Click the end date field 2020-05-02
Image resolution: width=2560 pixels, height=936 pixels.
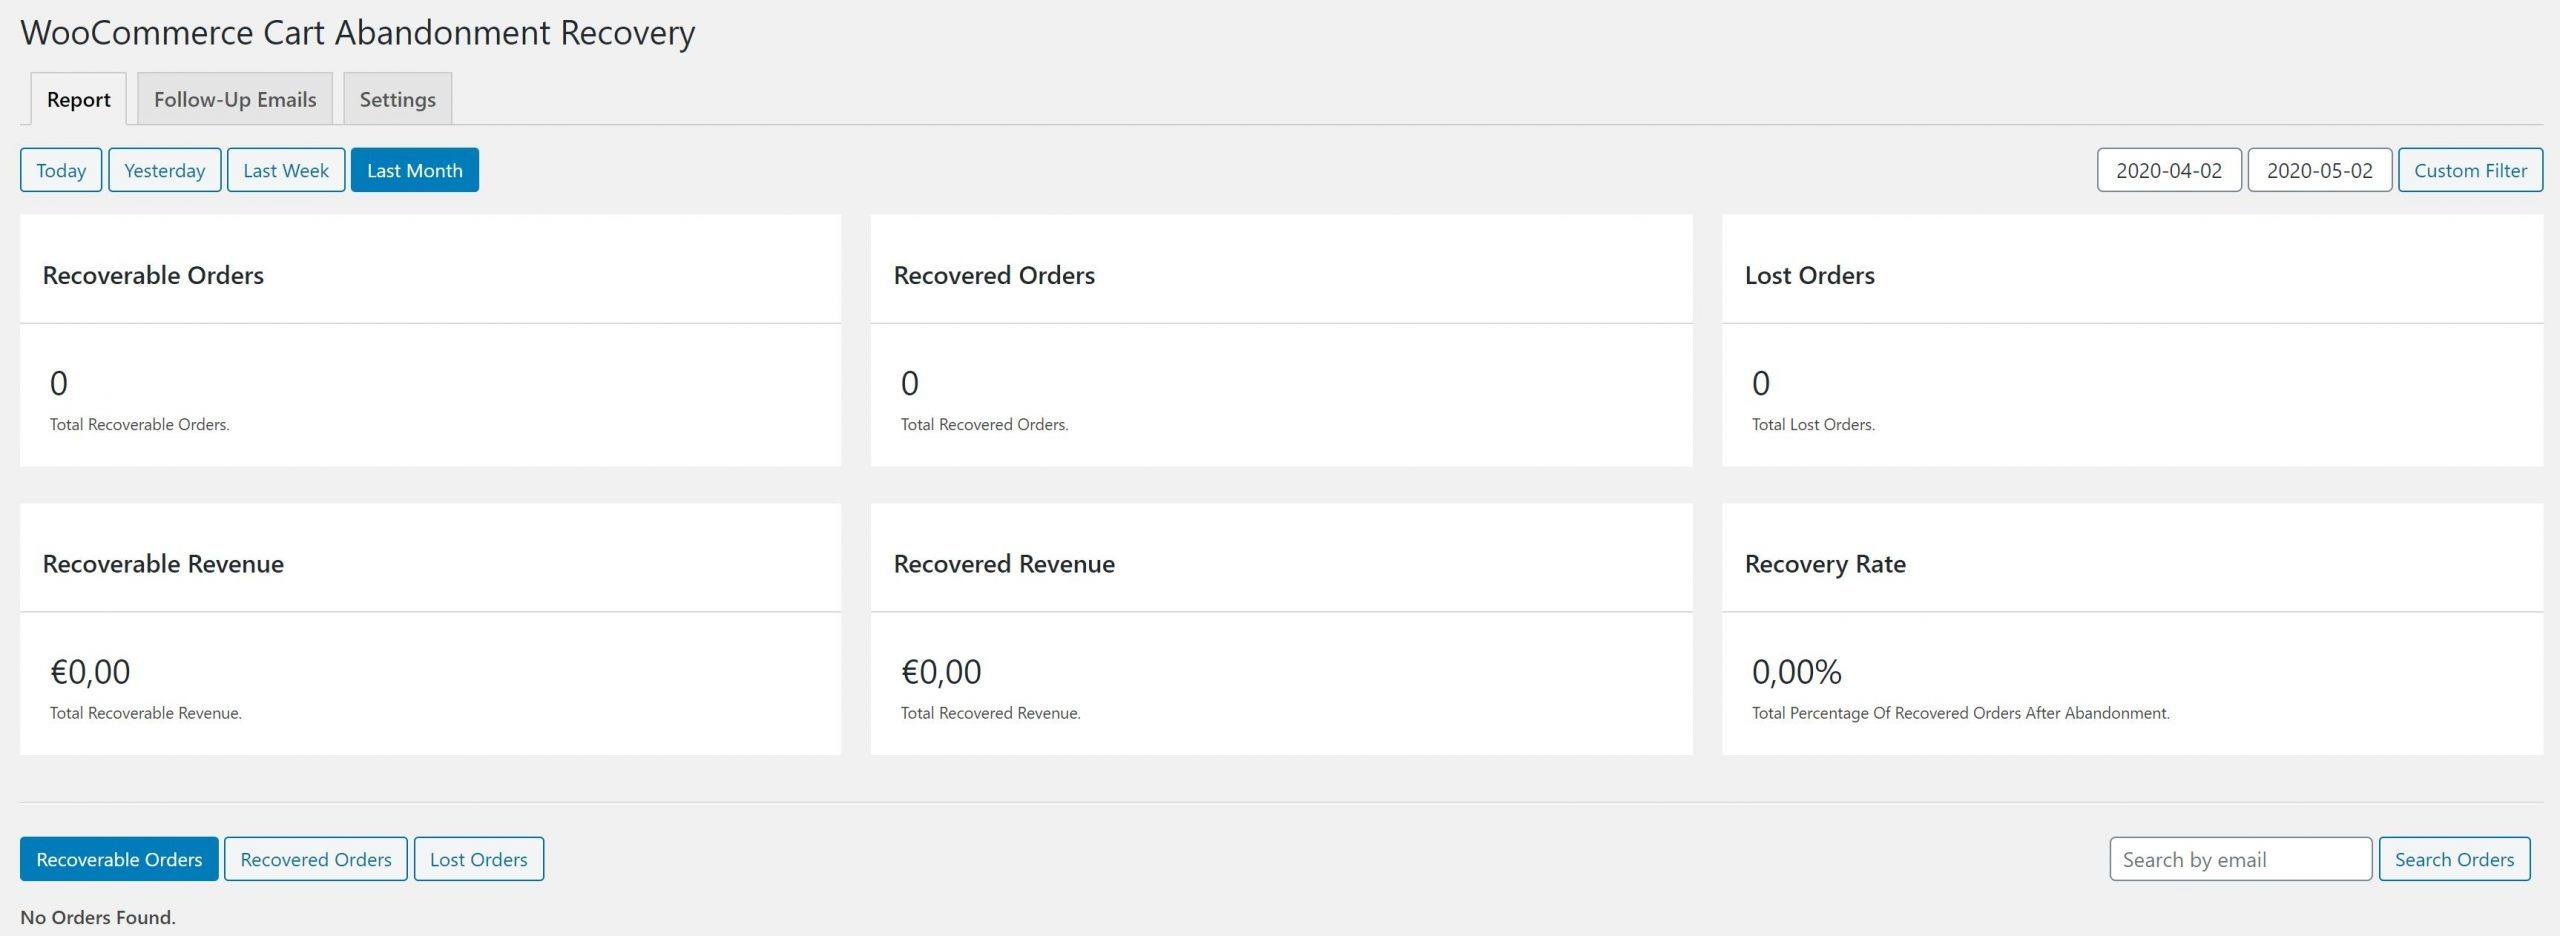[2320, 170]
